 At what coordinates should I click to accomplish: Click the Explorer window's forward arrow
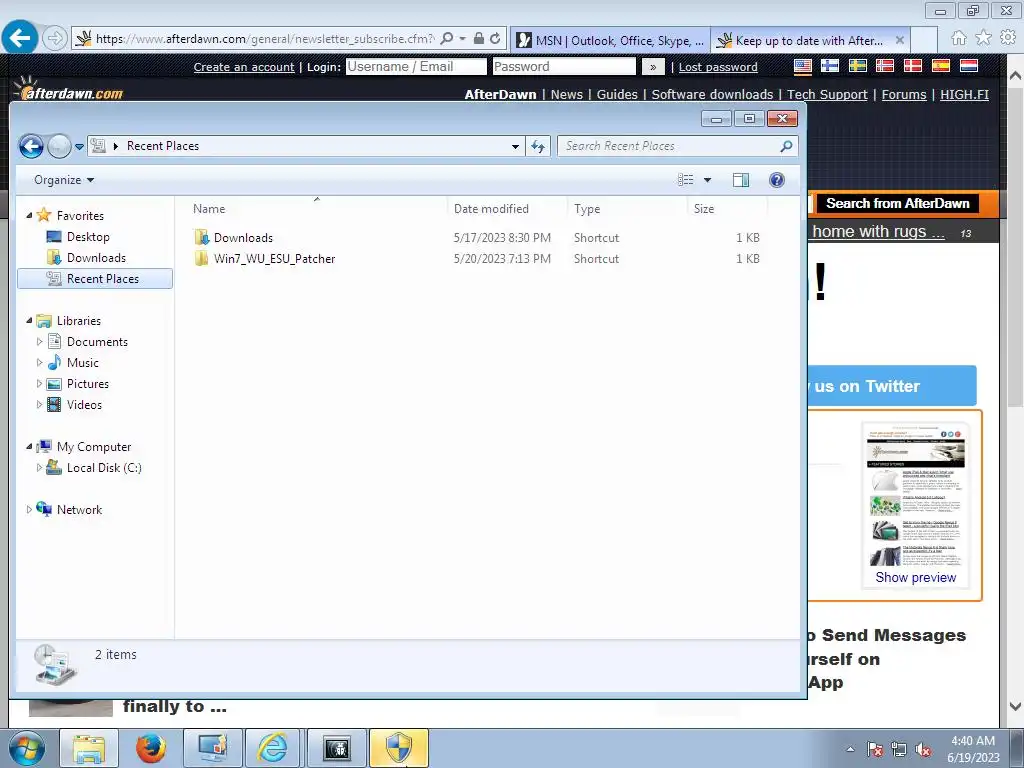59,146
